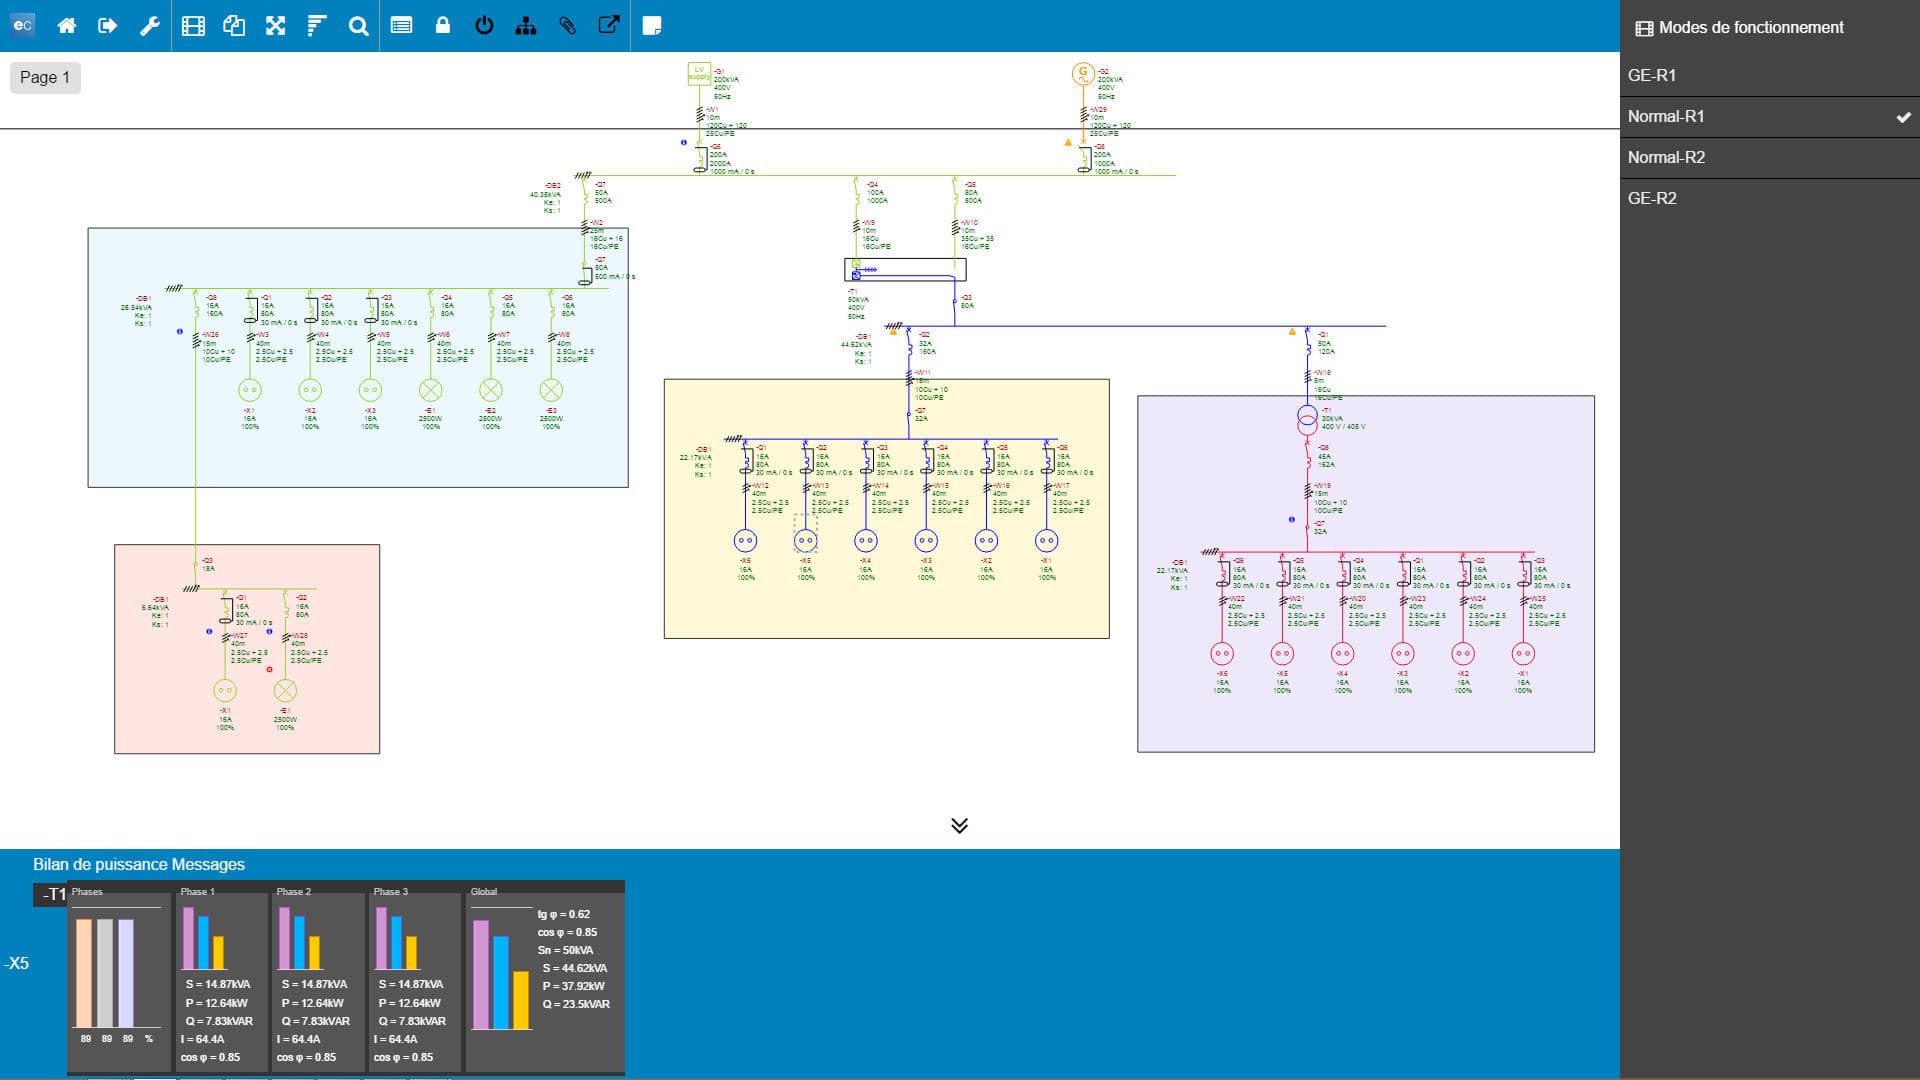Image resolution: width=1920 pixels, height=1080 pixels.
Task: Click the Modes de fonctionnement header
Action: pyautogui.click(x=1740, y=28)
